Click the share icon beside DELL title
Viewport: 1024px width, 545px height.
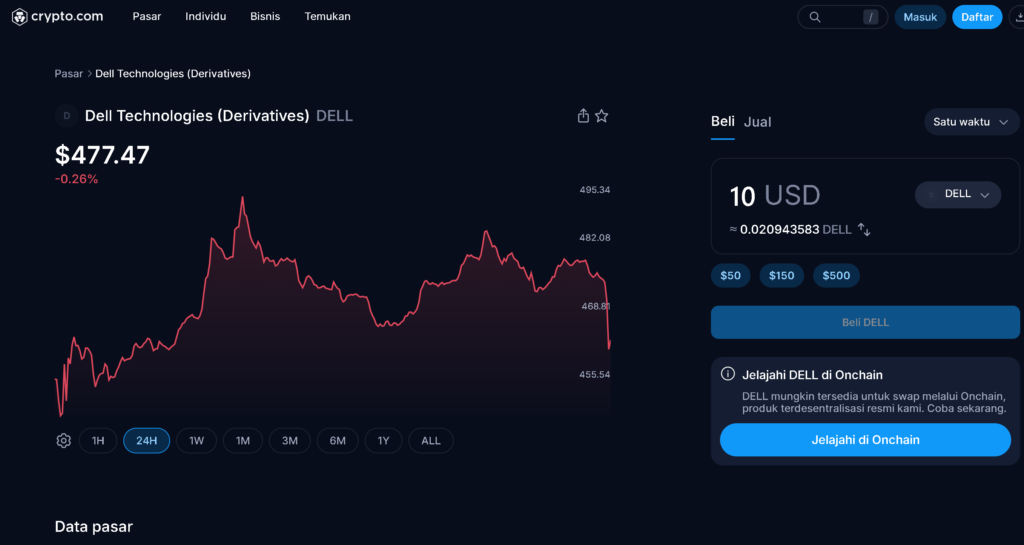(x=583, y=116)
